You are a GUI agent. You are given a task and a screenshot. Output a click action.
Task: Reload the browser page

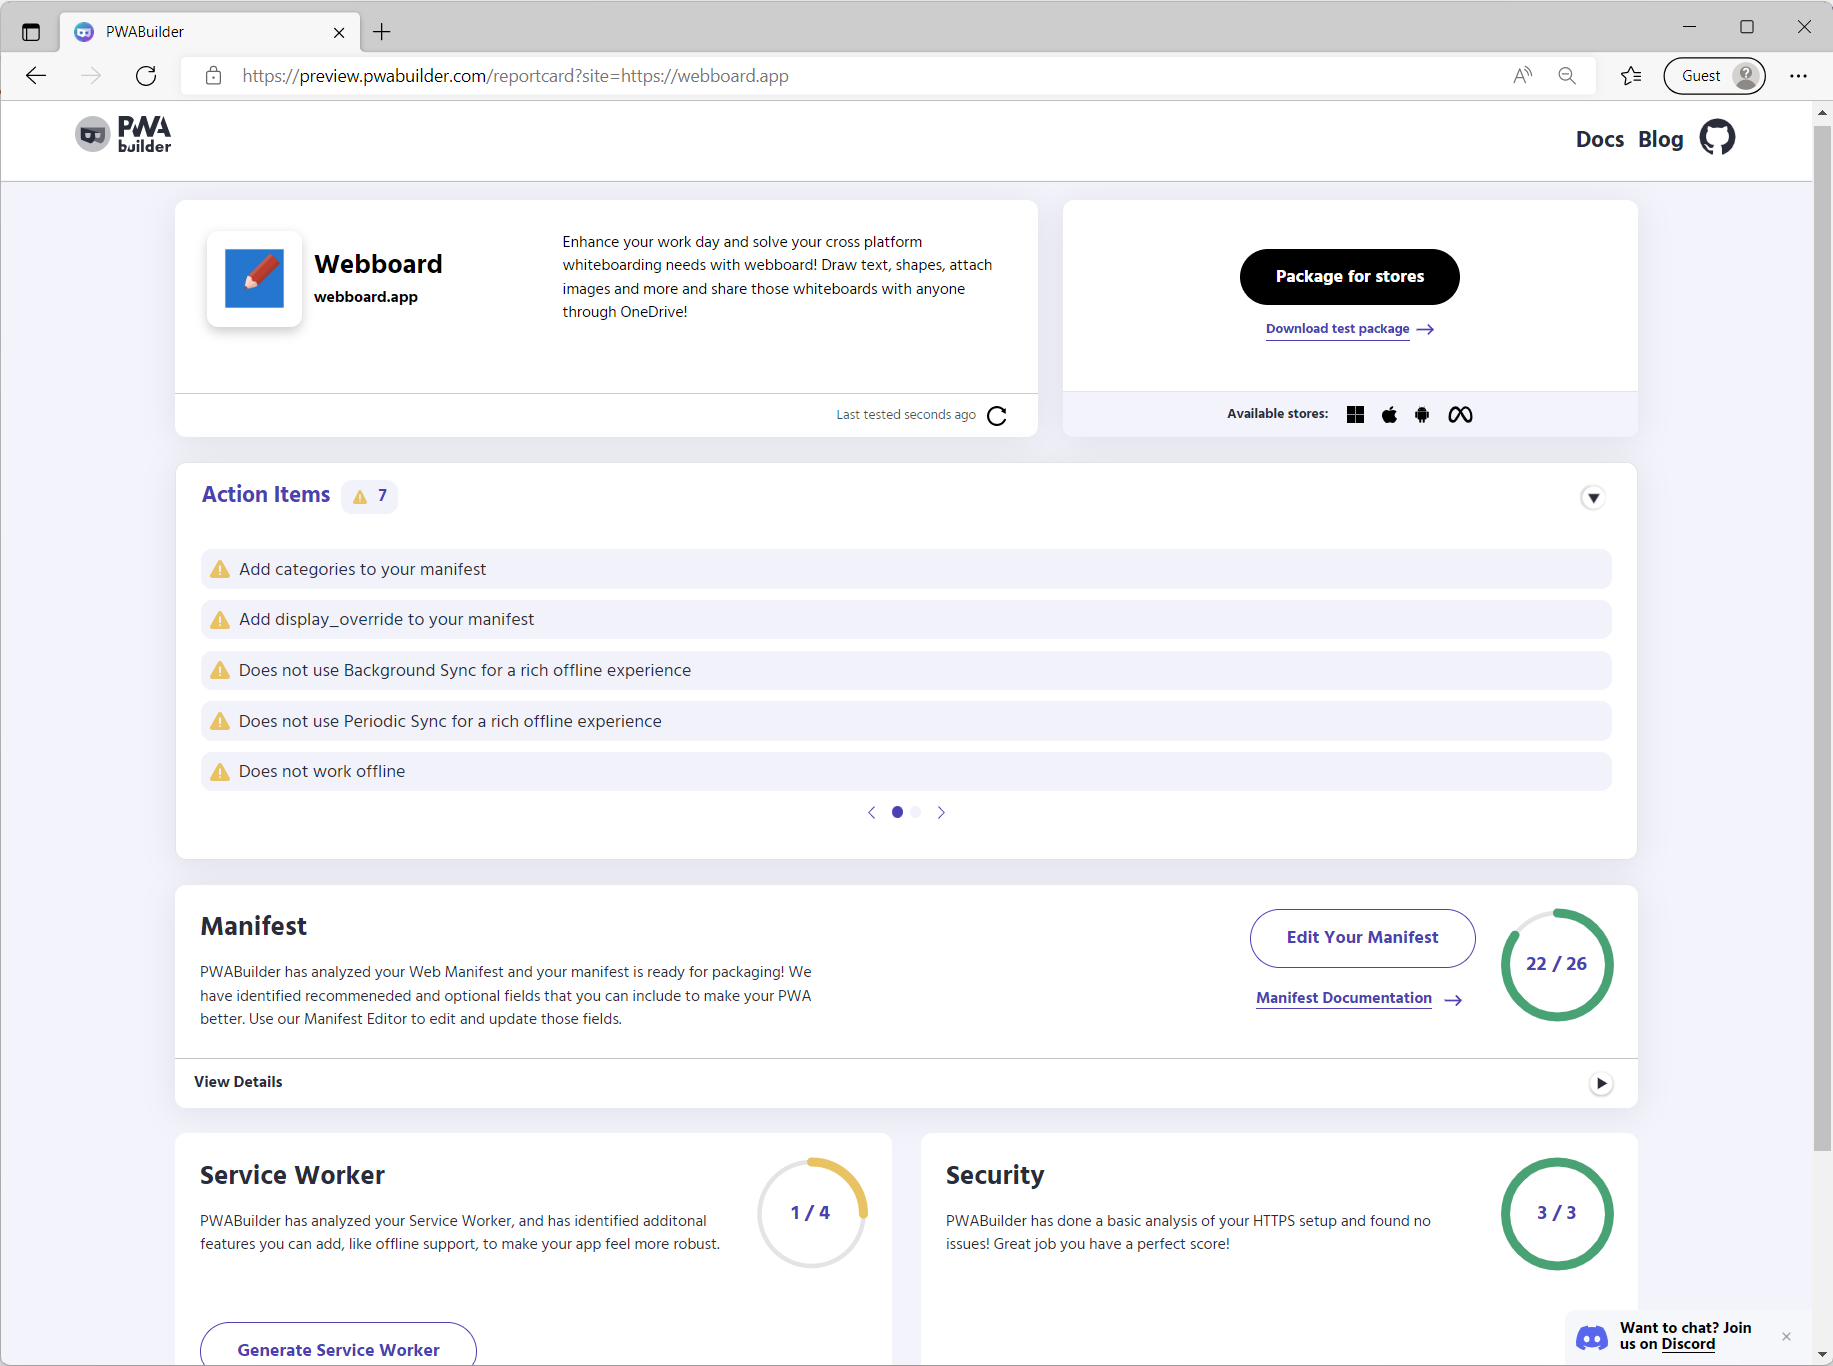click(x=146, y=76)
